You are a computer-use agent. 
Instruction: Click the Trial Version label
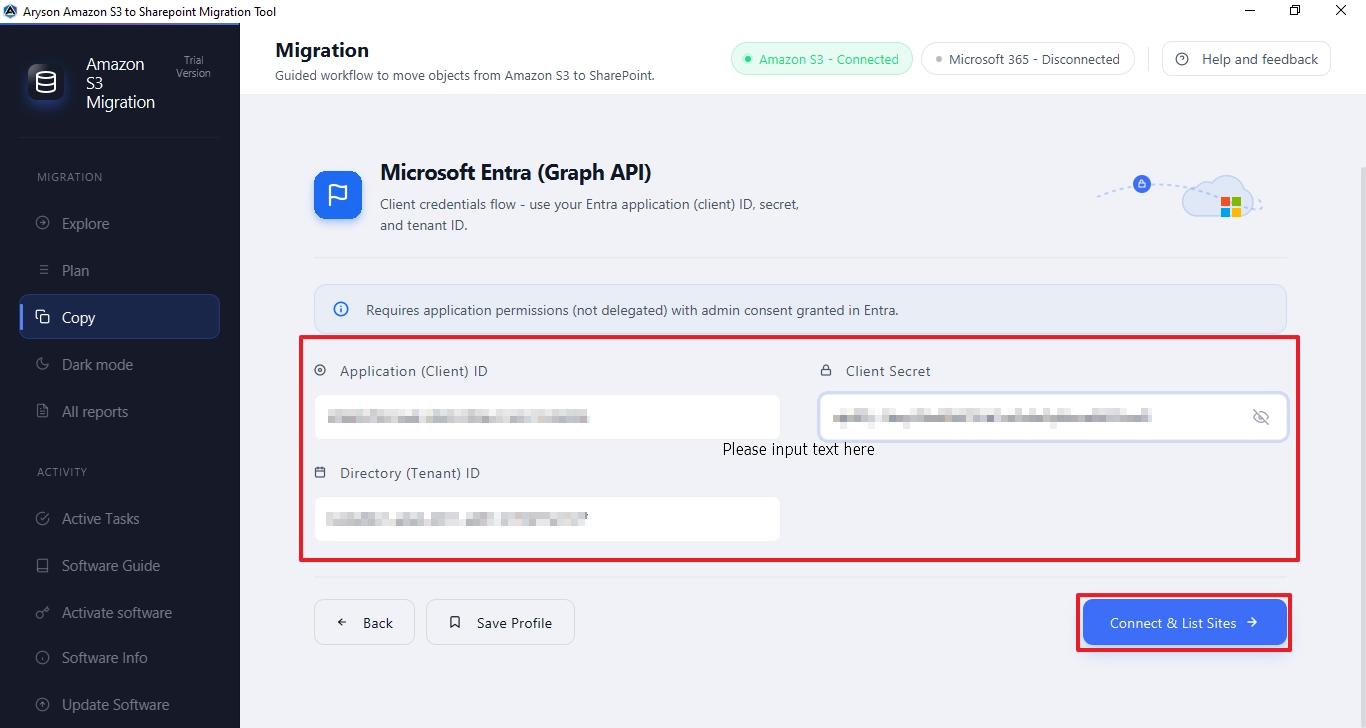click(194, 67)
